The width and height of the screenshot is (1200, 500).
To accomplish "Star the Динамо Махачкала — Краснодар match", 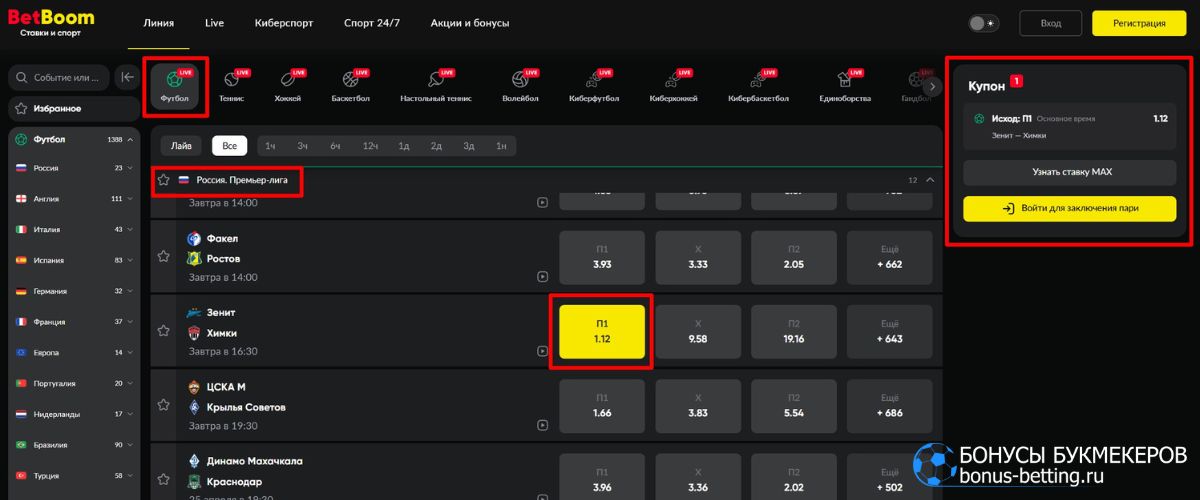I will [164, 479].
